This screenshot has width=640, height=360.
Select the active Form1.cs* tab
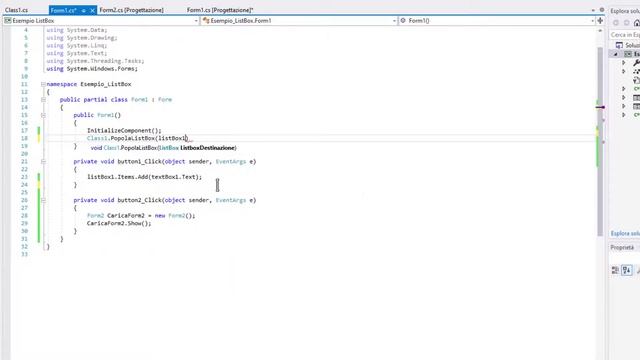tap(63, 10)
